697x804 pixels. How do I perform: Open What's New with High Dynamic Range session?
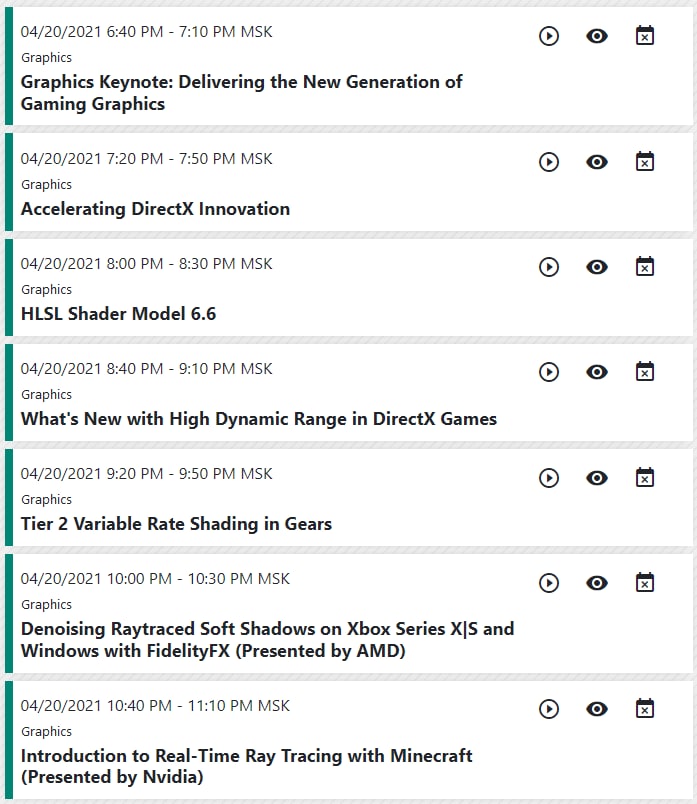[258, 419]
